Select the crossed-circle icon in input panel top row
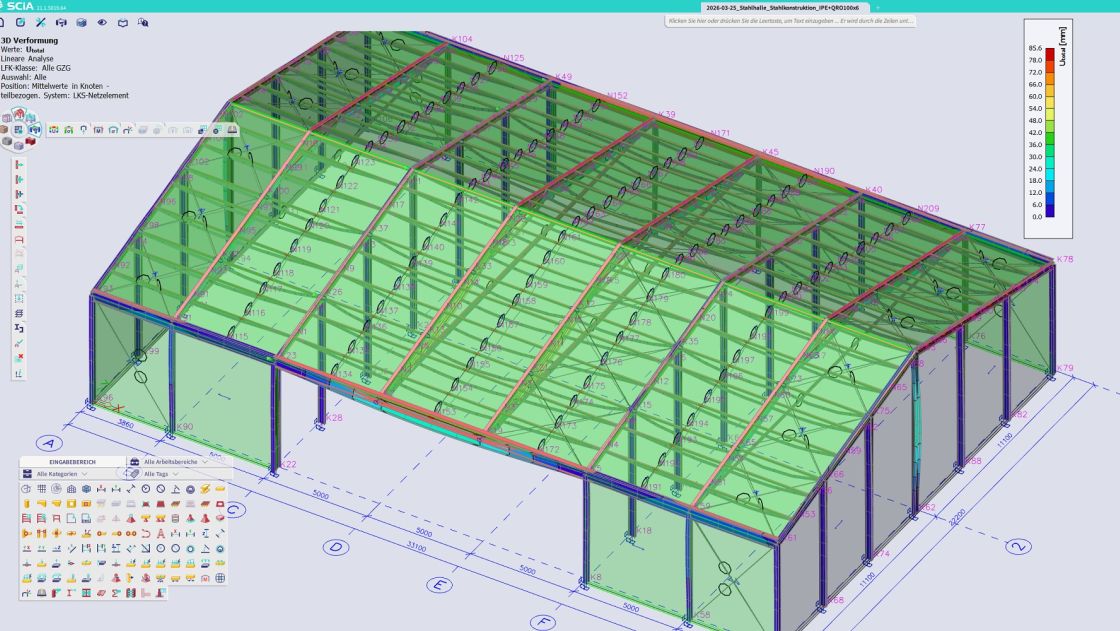 coord(160,488)
